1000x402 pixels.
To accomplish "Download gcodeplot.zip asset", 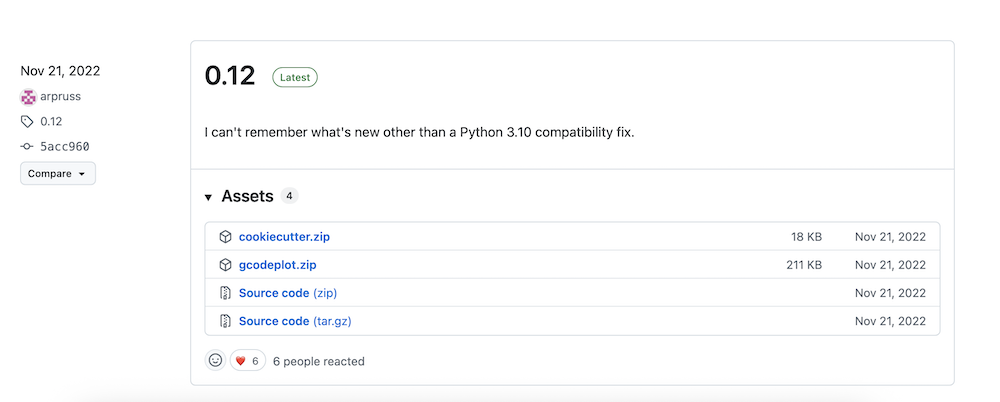I will pos(277,265).
